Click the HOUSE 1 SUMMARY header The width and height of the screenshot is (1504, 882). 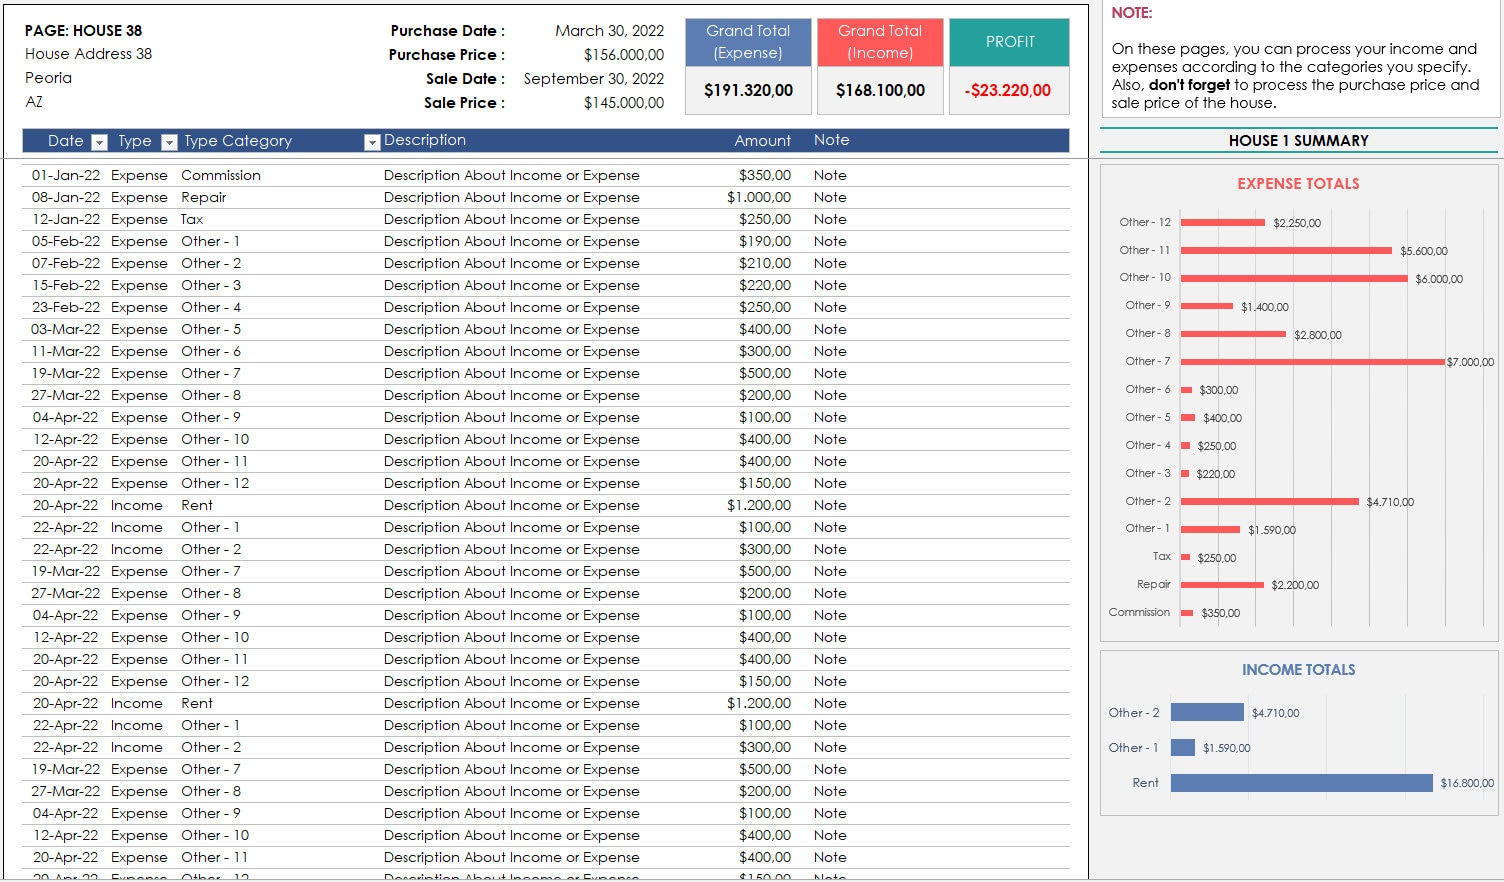click(x=1298, y=140)
